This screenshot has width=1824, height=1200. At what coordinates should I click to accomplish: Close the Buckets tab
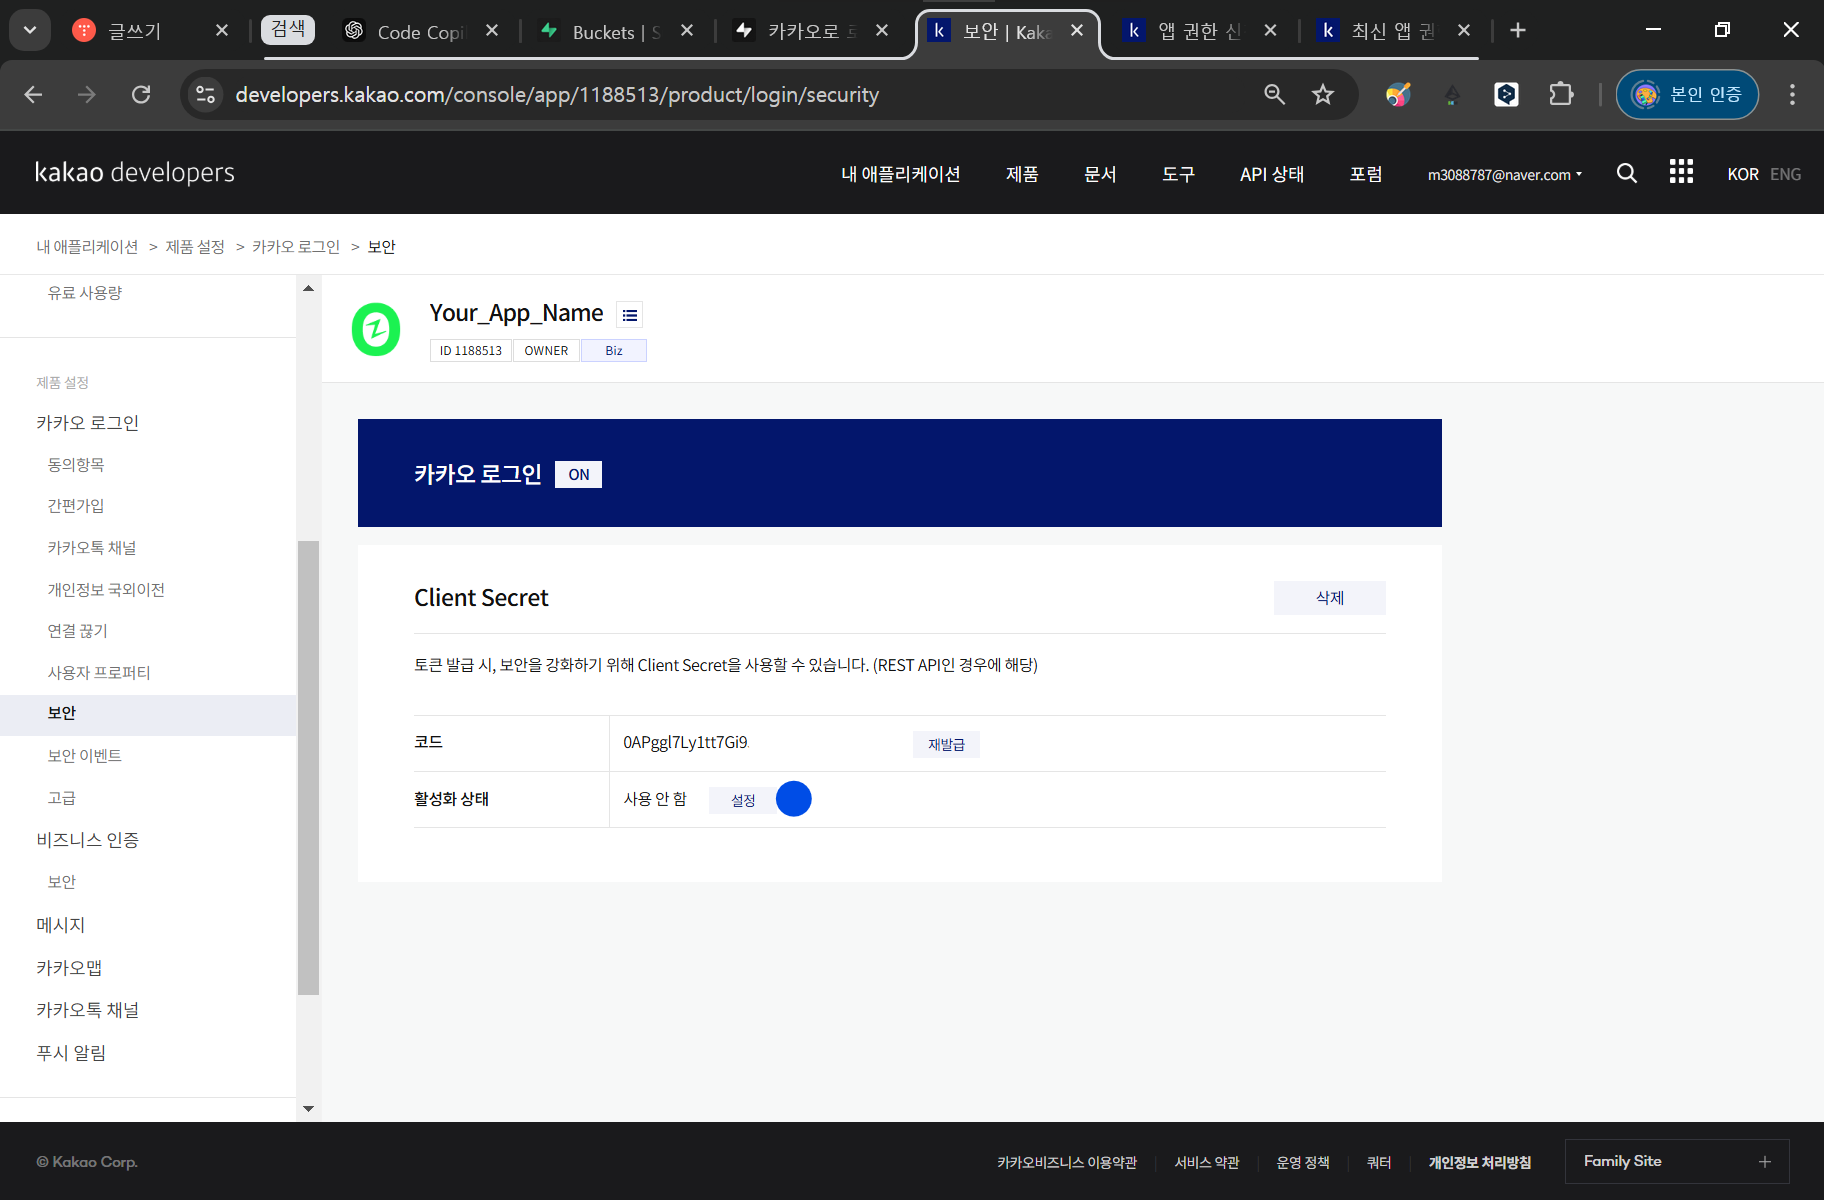point(687,30)
